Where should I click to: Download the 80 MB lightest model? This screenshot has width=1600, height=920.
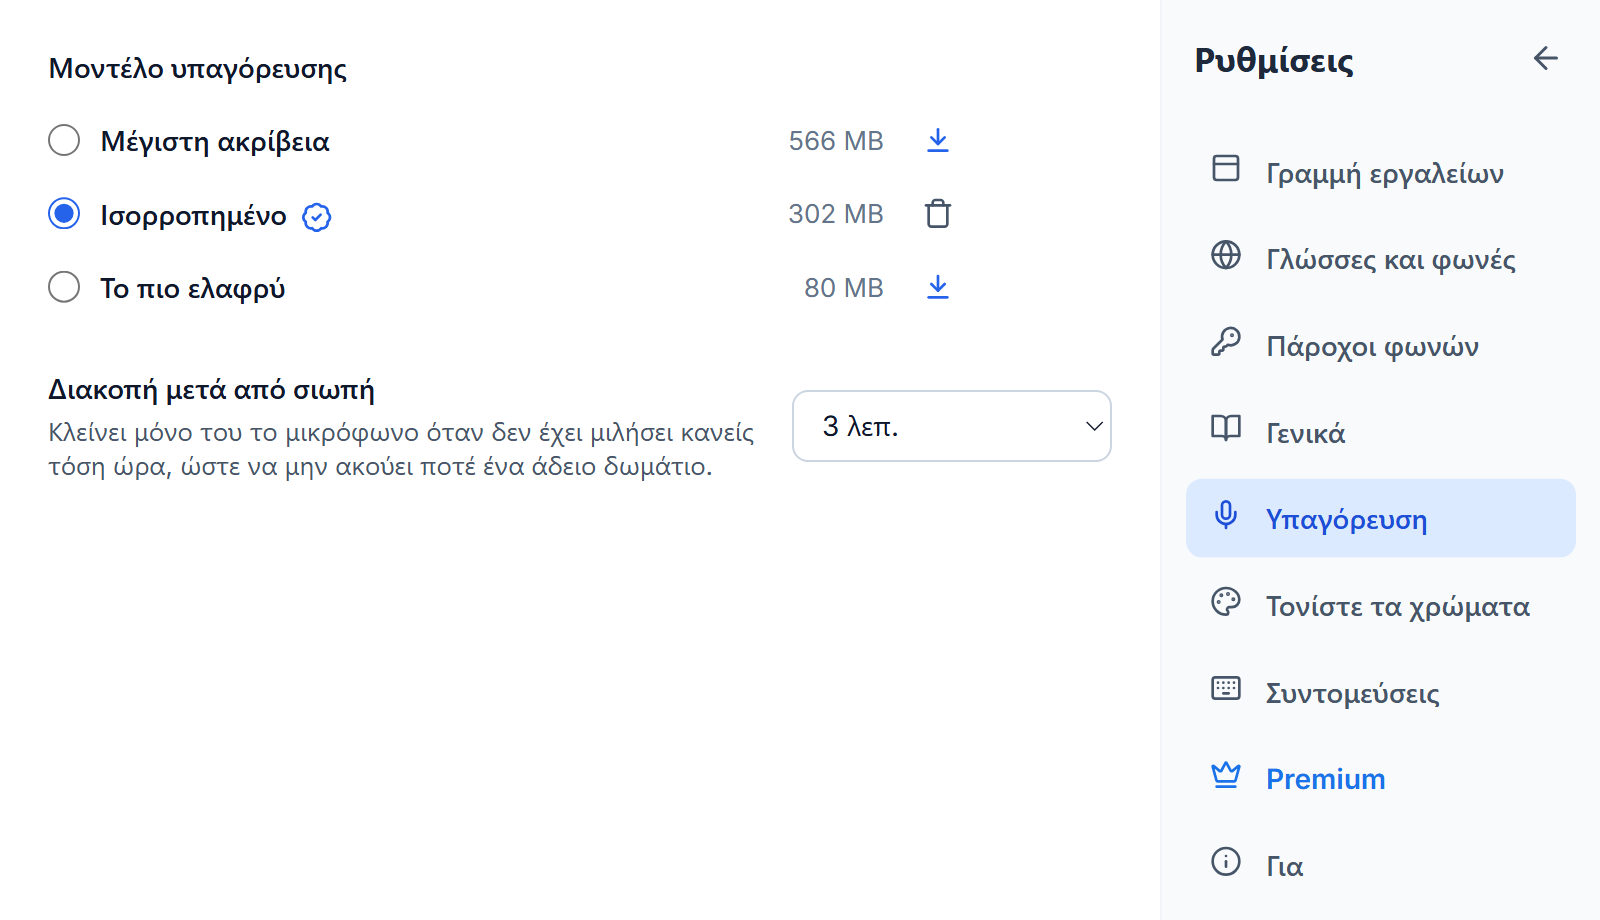tap(937, 288)
